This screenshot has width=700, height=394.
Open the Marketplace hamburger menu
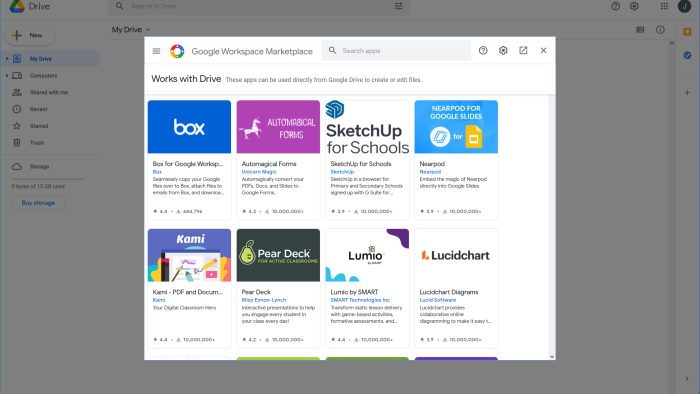click(156, 51)
